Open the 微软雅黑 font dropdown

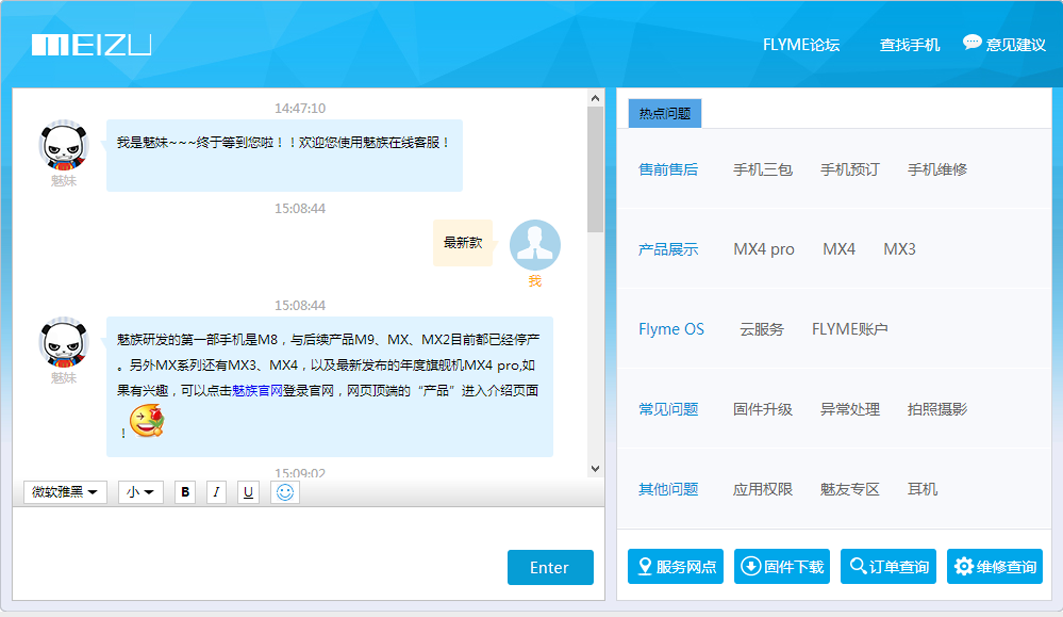coord(65,492)
